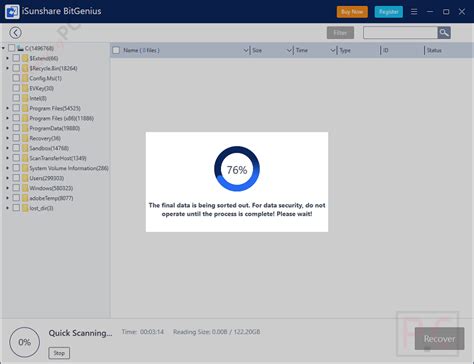Click the 76% circular progress ring
474x364 pixels.
[237, 169]
